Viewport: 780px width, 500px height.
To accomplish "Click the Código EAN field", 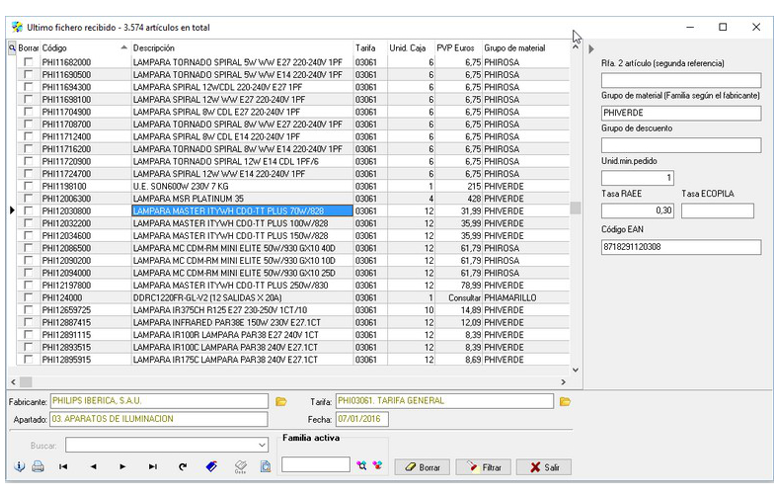I will pos(681,247).
